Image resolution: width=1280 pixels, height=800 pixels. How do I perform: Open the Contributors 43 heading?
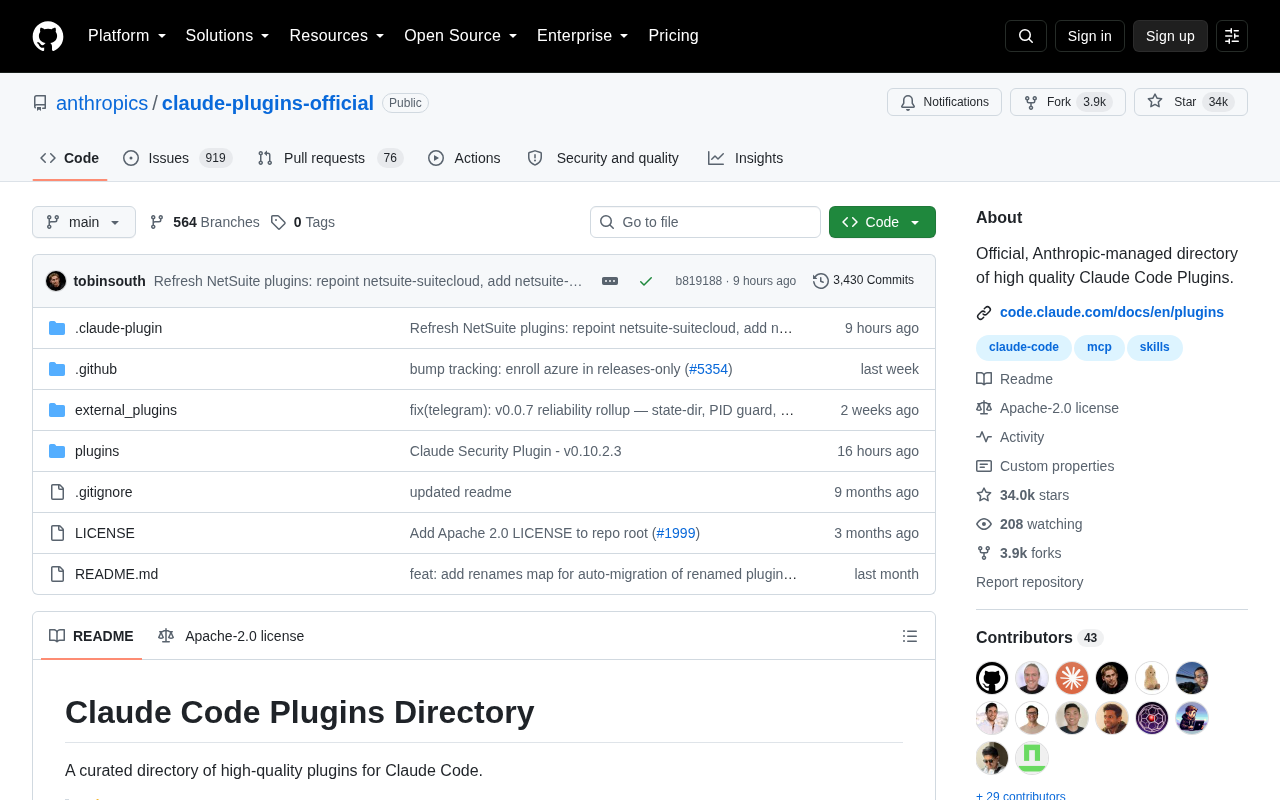[1039, 638]
